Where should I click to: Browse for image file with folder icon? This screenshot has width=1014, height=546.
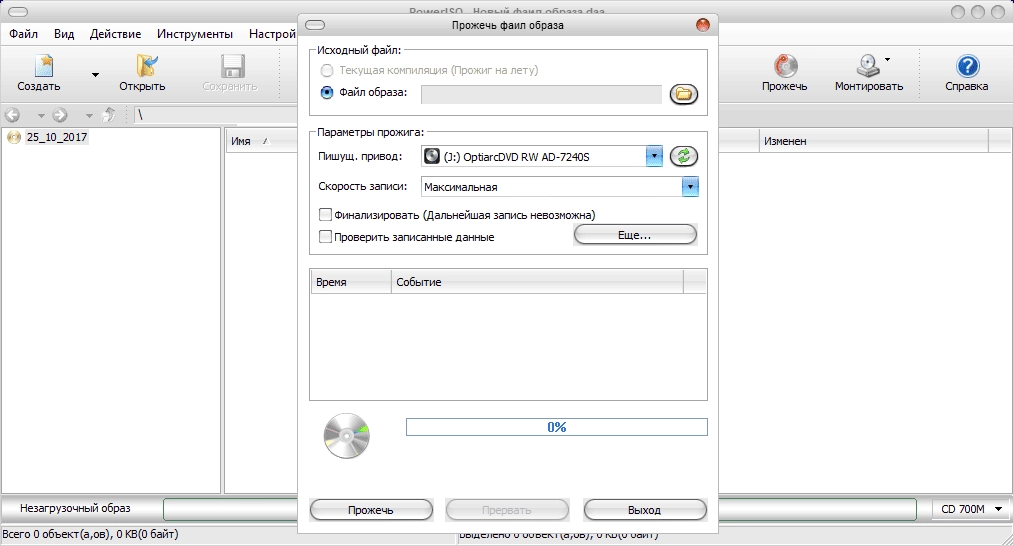tap(684, 94)
